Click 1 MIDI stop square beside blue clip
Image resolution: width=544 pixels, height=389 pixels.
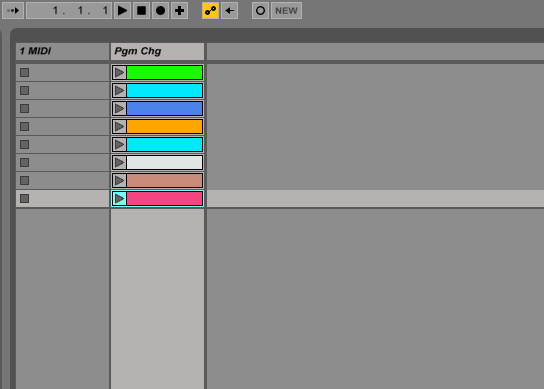coord(24,109)
